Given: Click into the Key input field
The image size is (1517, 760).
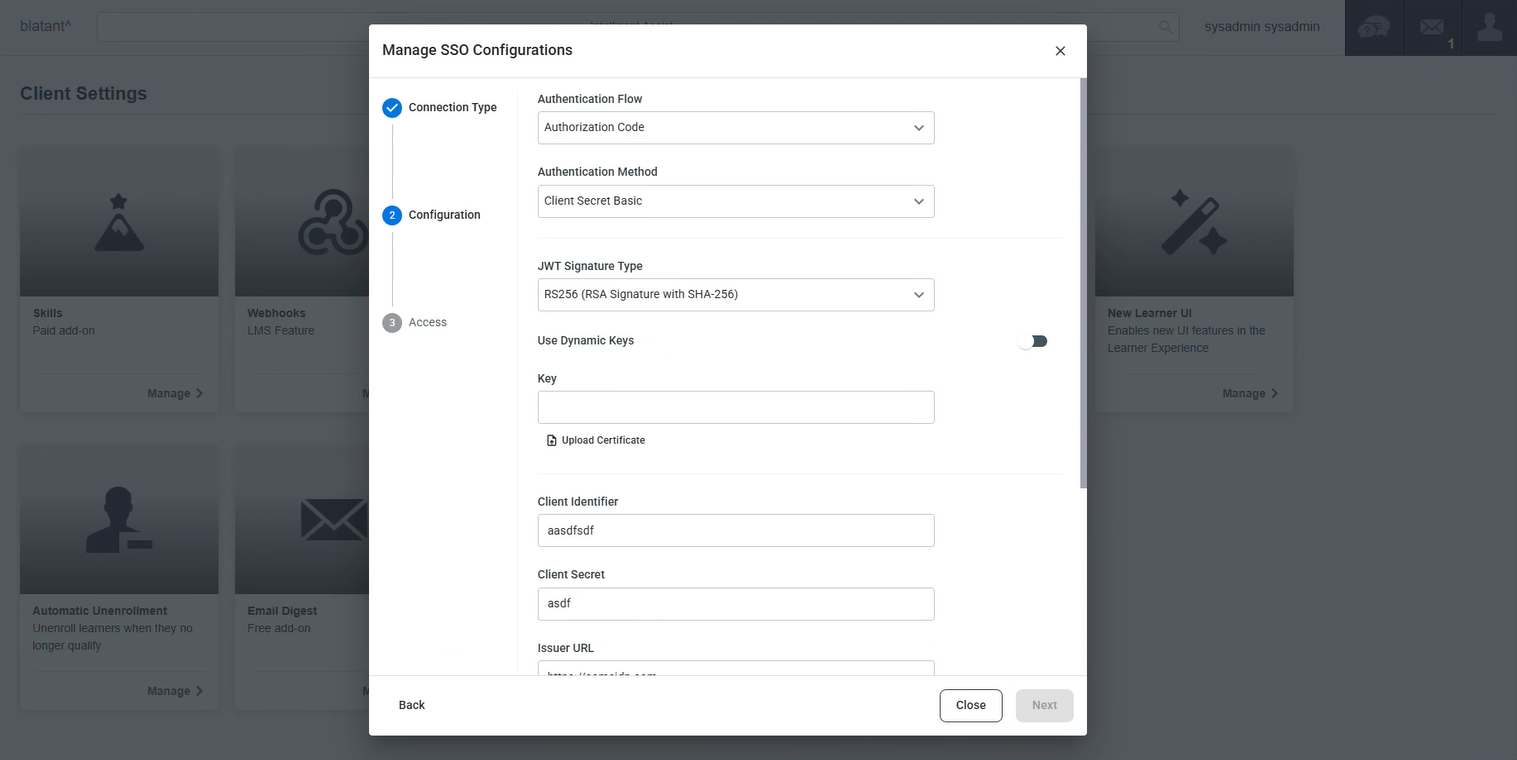Looking at the screenshot, I should tap(736, 407).
